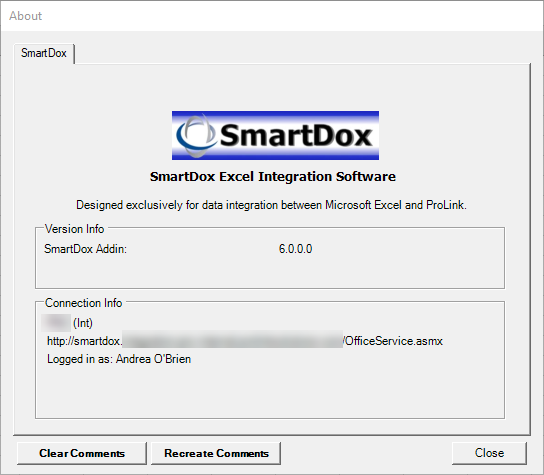Click the Version Info group label
The height and width of the screenshot is (475, 544).
coord(75,229)
